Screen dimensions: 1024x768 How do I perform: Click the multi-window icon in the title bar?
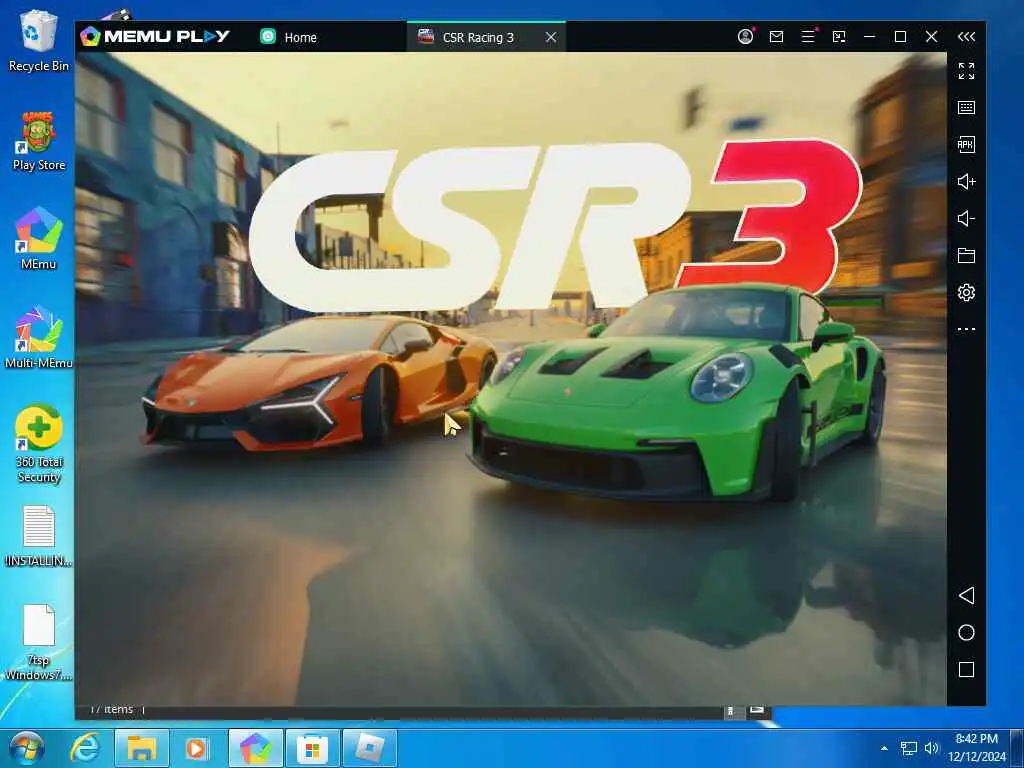click(x=839, y=37)
